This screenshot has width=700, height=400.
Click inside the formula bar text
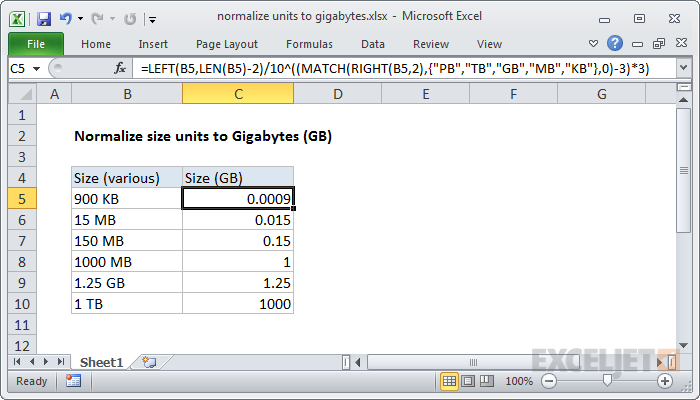(x=395, y=69)
